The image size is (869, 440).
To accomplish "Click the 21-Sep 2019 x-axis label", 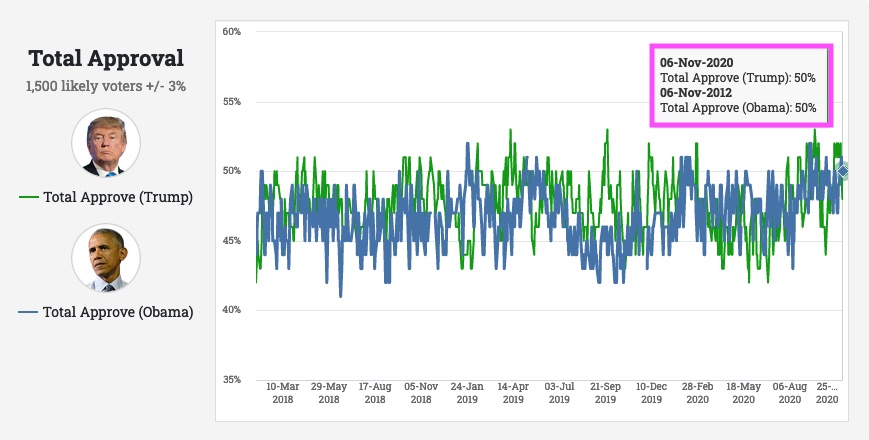I will [x=605, y=393].
